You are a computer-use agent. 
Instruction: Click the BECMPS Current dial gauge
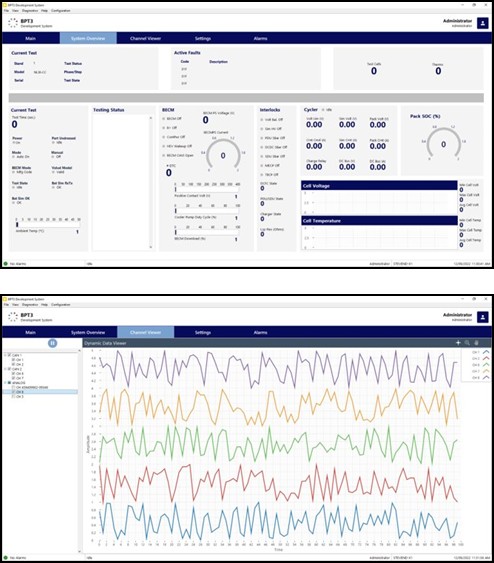click(x=223, y=155)
